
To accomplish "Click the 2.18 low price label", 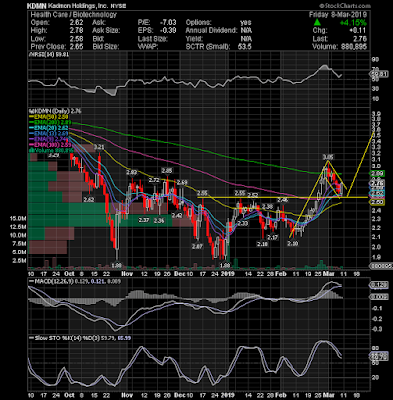I will [262, 244].
